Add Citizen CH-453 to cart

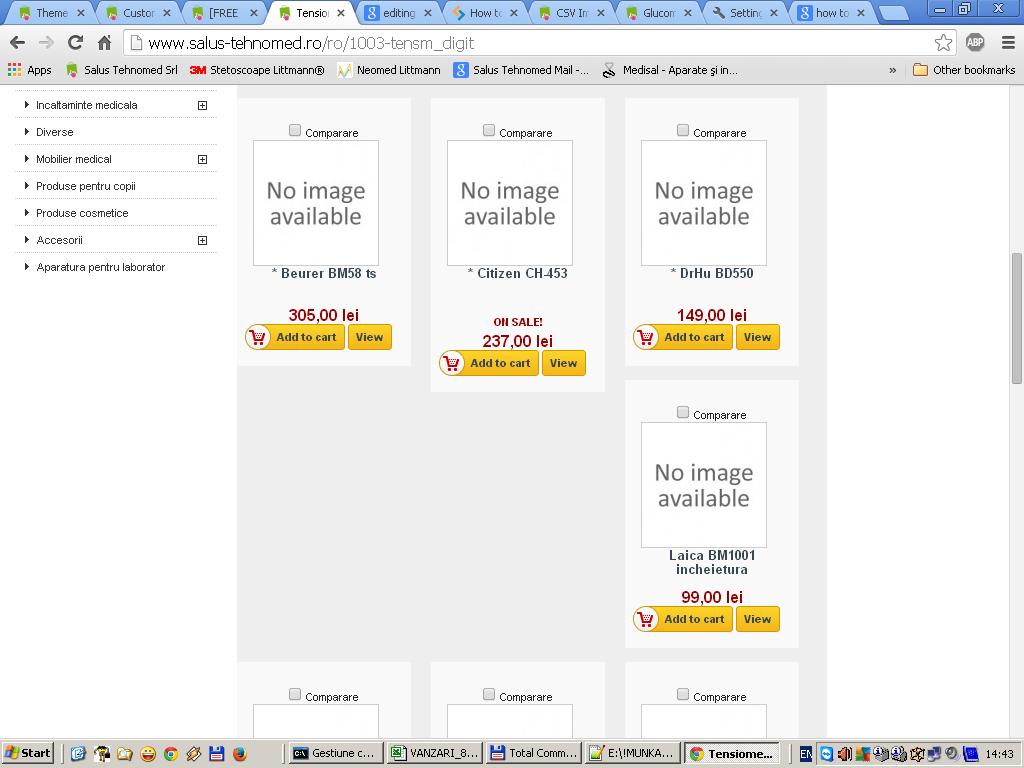click(x=489, y=363)
